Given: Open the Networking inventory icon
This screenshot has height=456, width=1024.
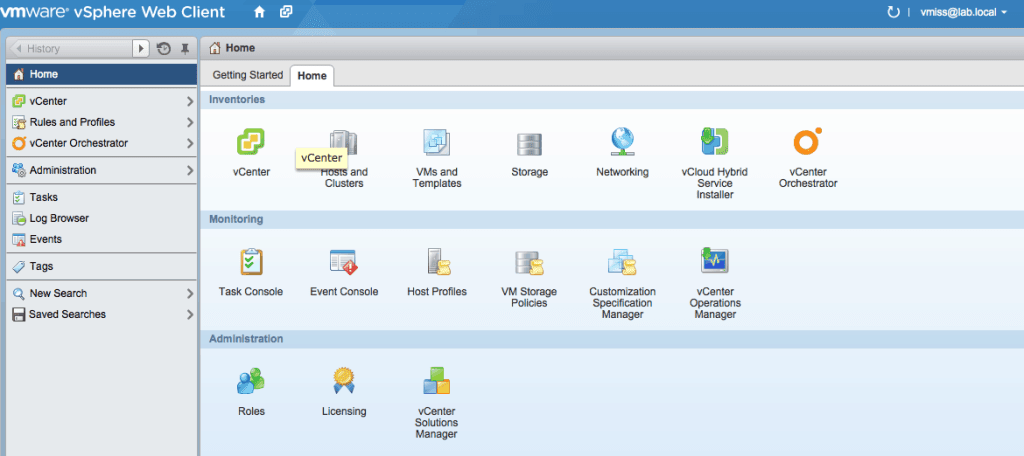Looking at the screenshot, I should 622,142.
